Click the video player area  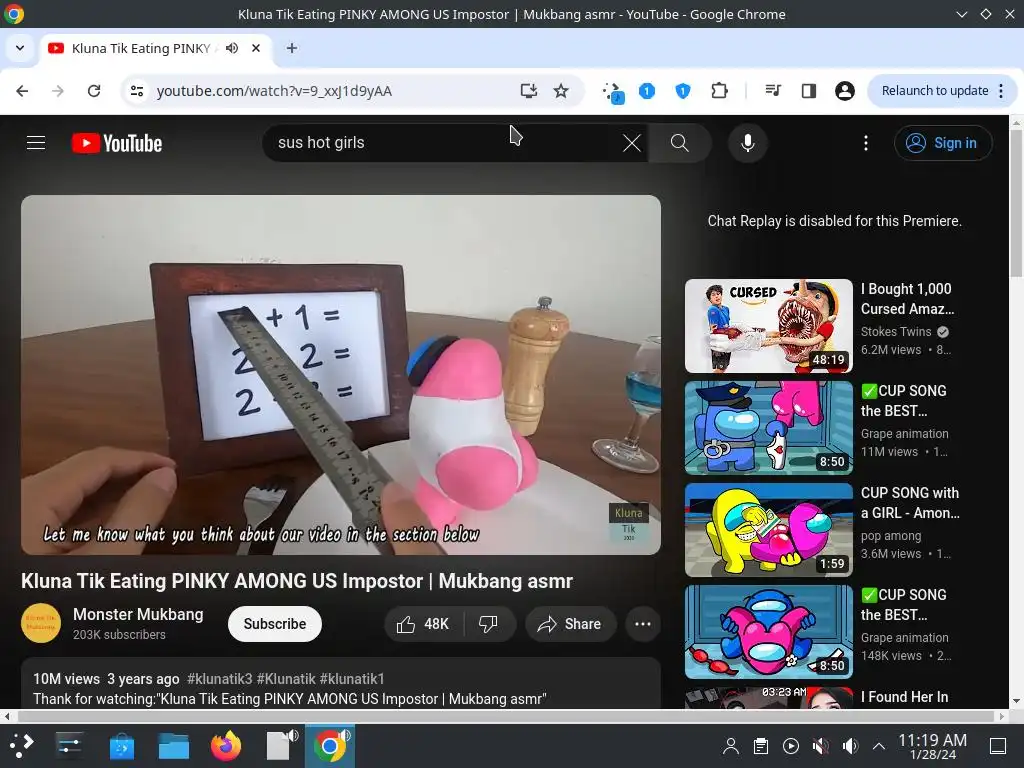(341, 375)
